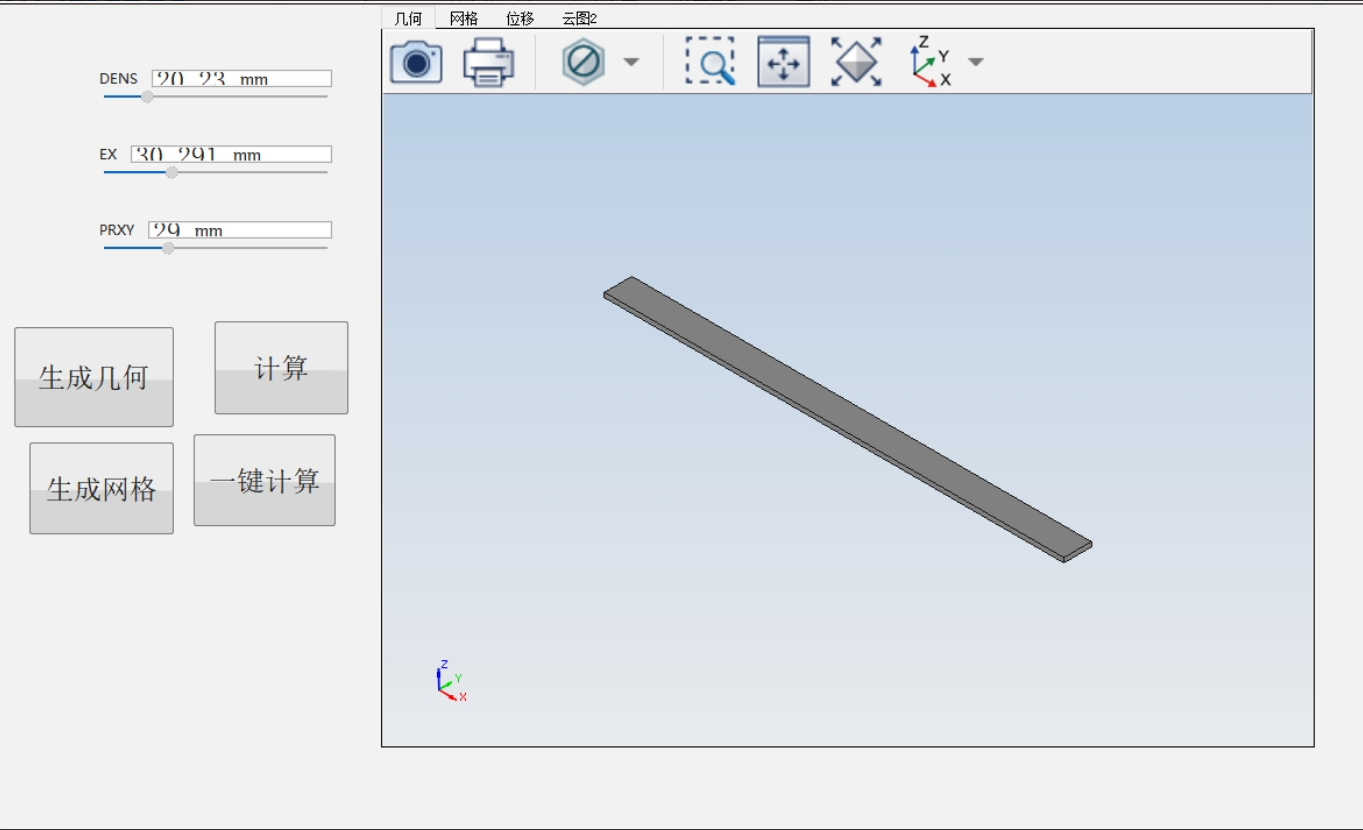The image size is (1363, 830).
Task: Fit the model to the window with the zoom-extents icon
Action: pyautogui.click(x=856, y=62)
